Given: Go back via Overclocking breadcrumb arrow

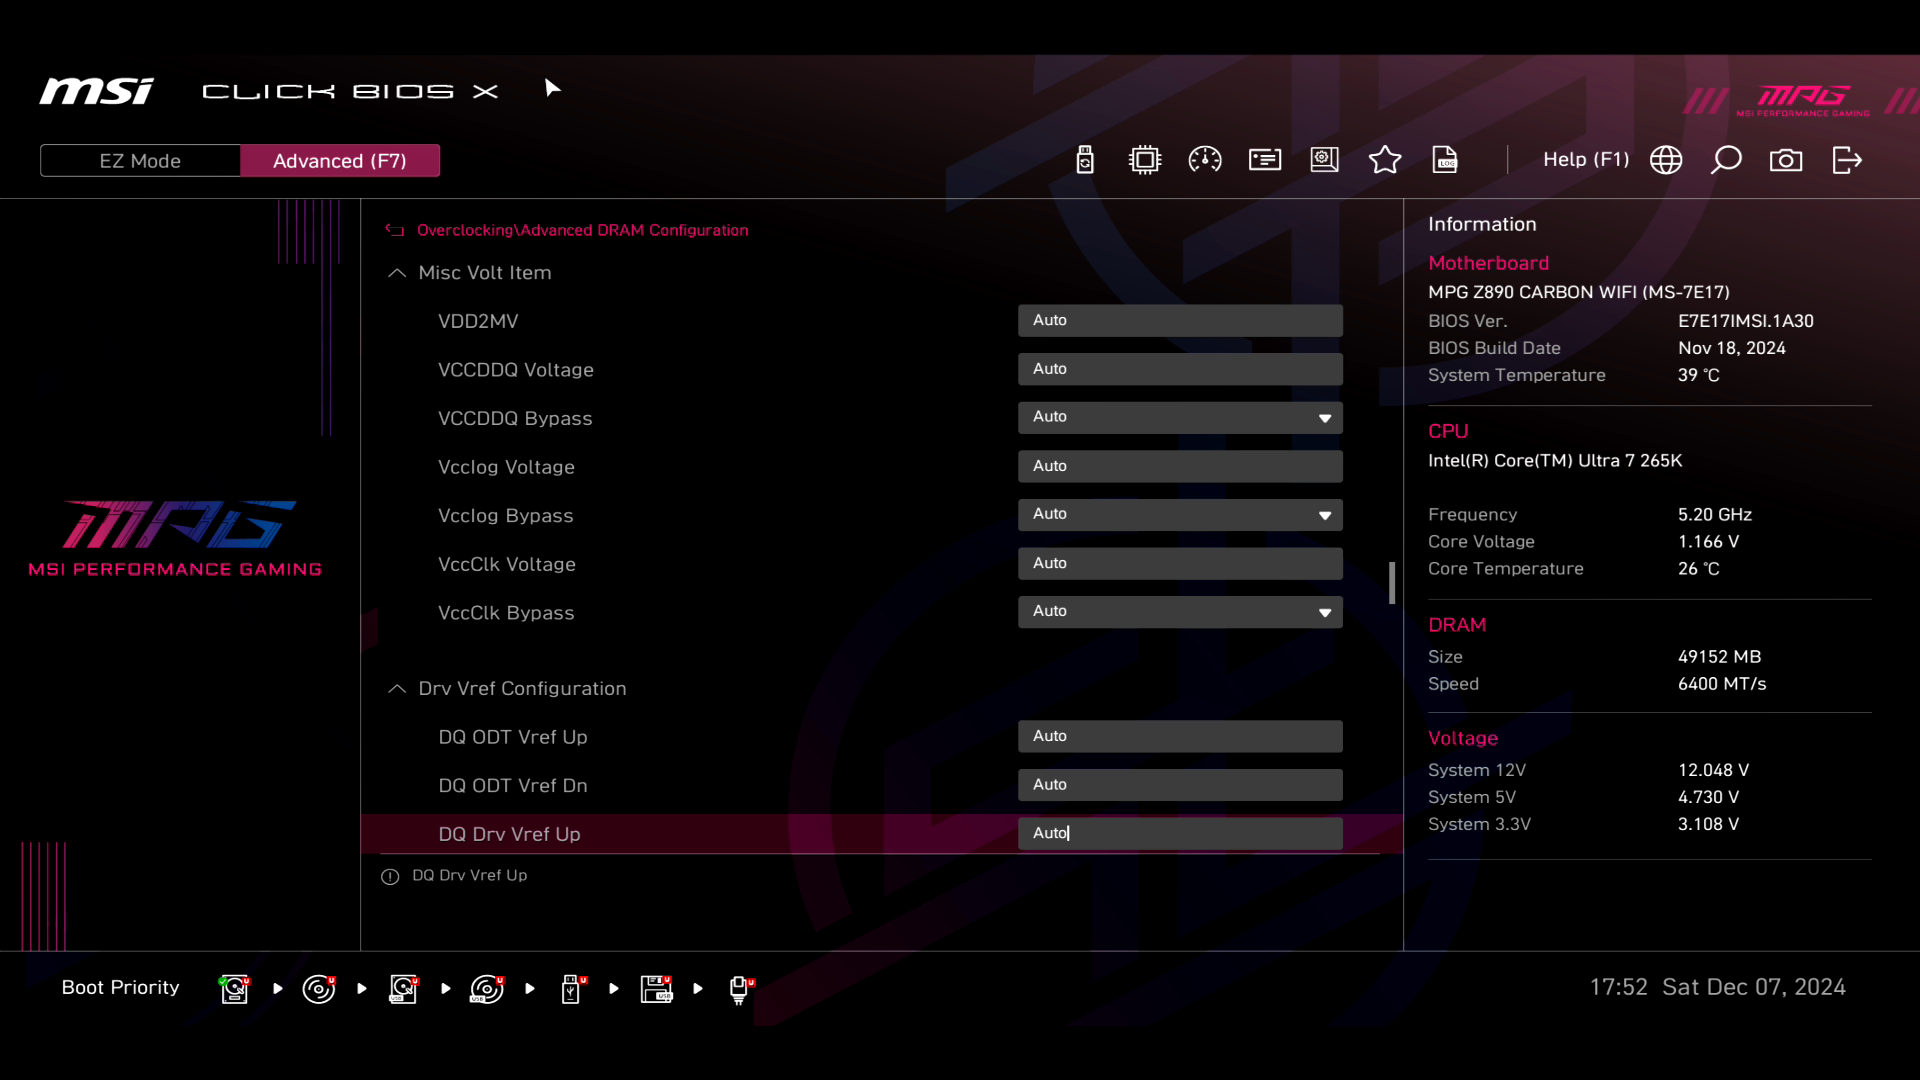Looking at the screenshot, I should click(x=395, y=230).
